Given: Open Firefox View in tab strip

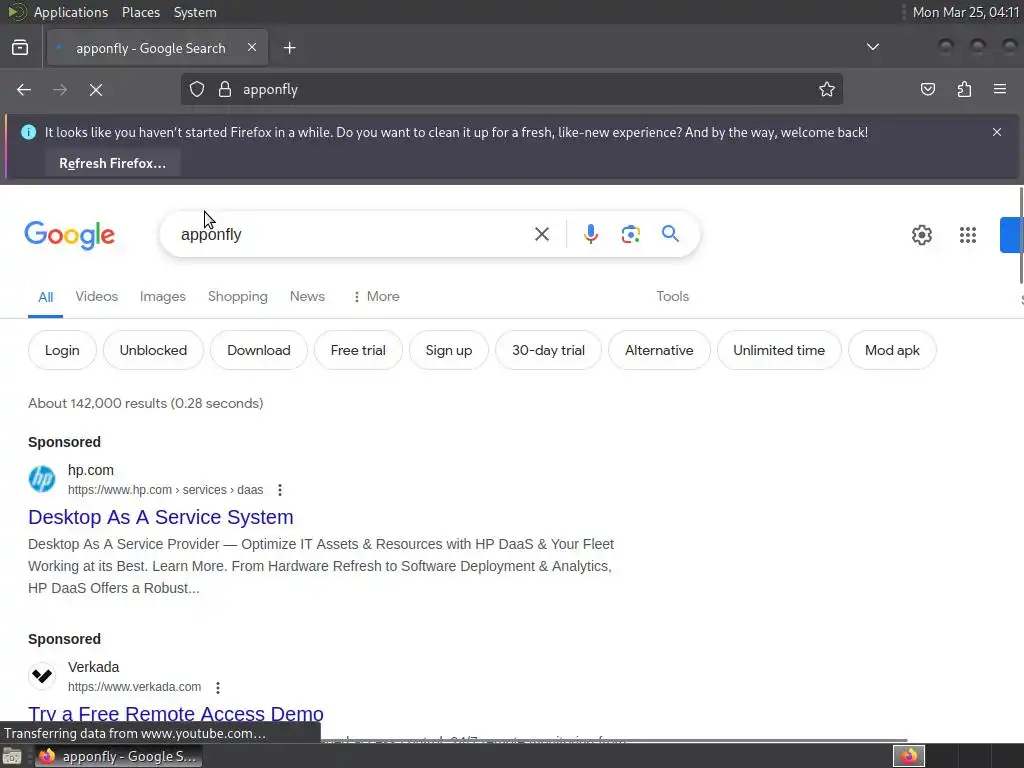Looking at the screenshot, I should pos(20,48).
